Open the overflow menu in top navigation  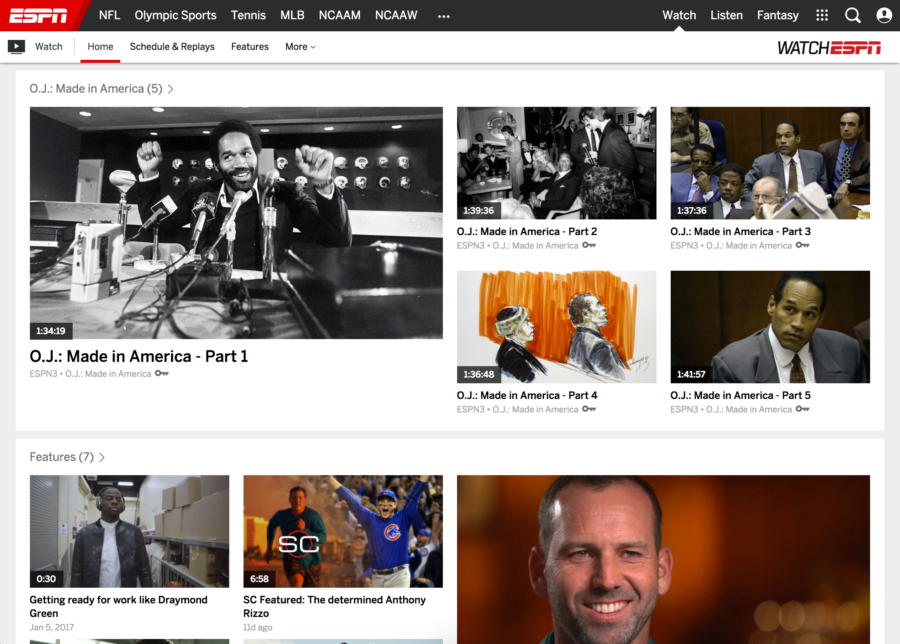click(x=443, y=16)
